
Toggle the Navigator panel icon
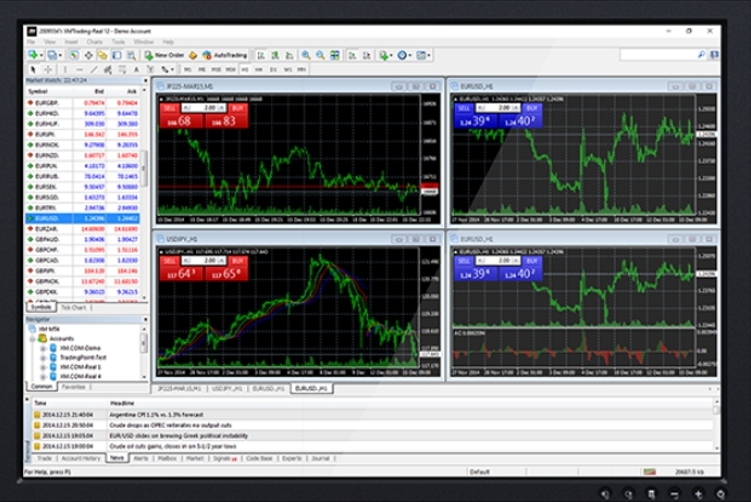[102, 55]
